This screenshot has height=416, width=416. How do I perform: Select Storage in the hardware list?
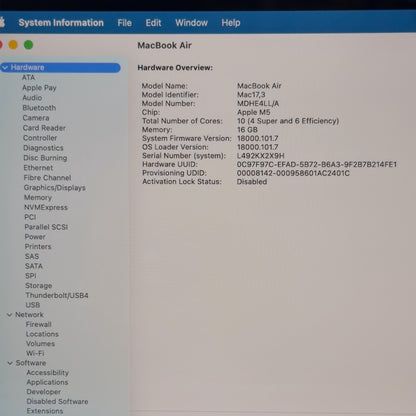click(x=39, y=286)
